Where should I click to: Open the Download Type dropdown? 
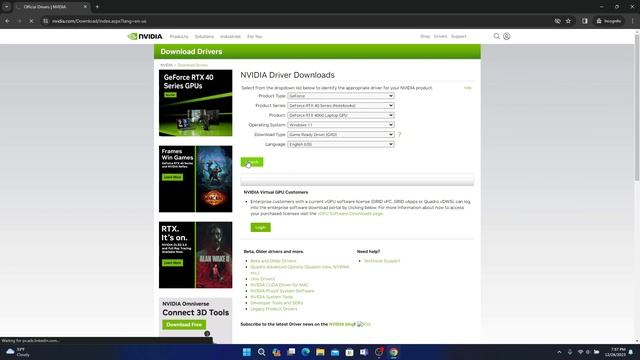[x=340, y=134]
